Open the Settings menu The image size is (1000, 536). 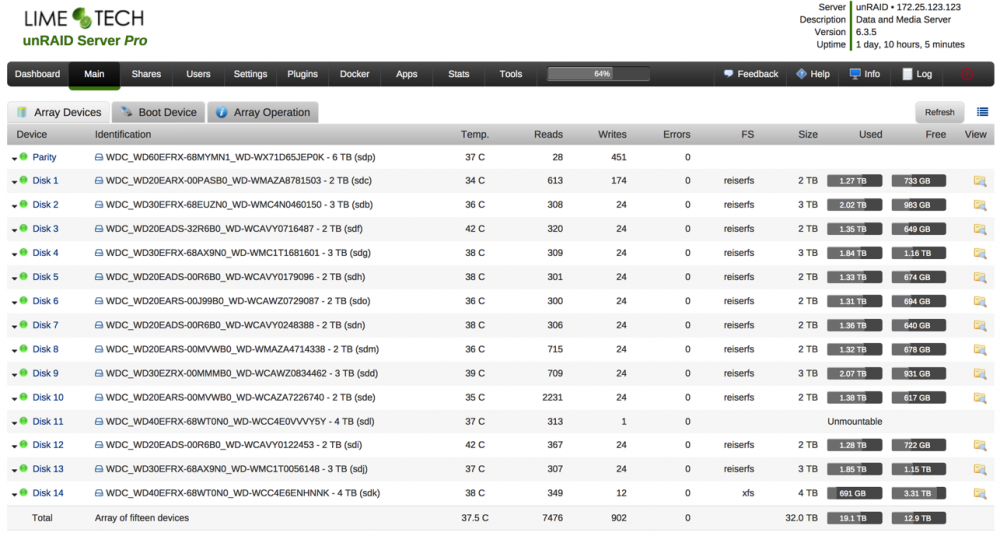[250, 74]
